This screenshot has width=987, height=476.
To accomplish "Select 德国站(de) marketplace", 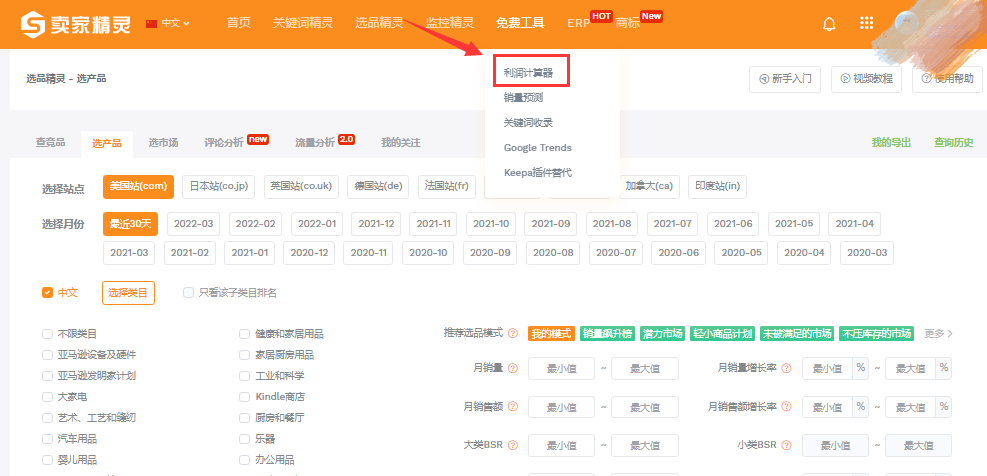I will [x=378, y=187].
